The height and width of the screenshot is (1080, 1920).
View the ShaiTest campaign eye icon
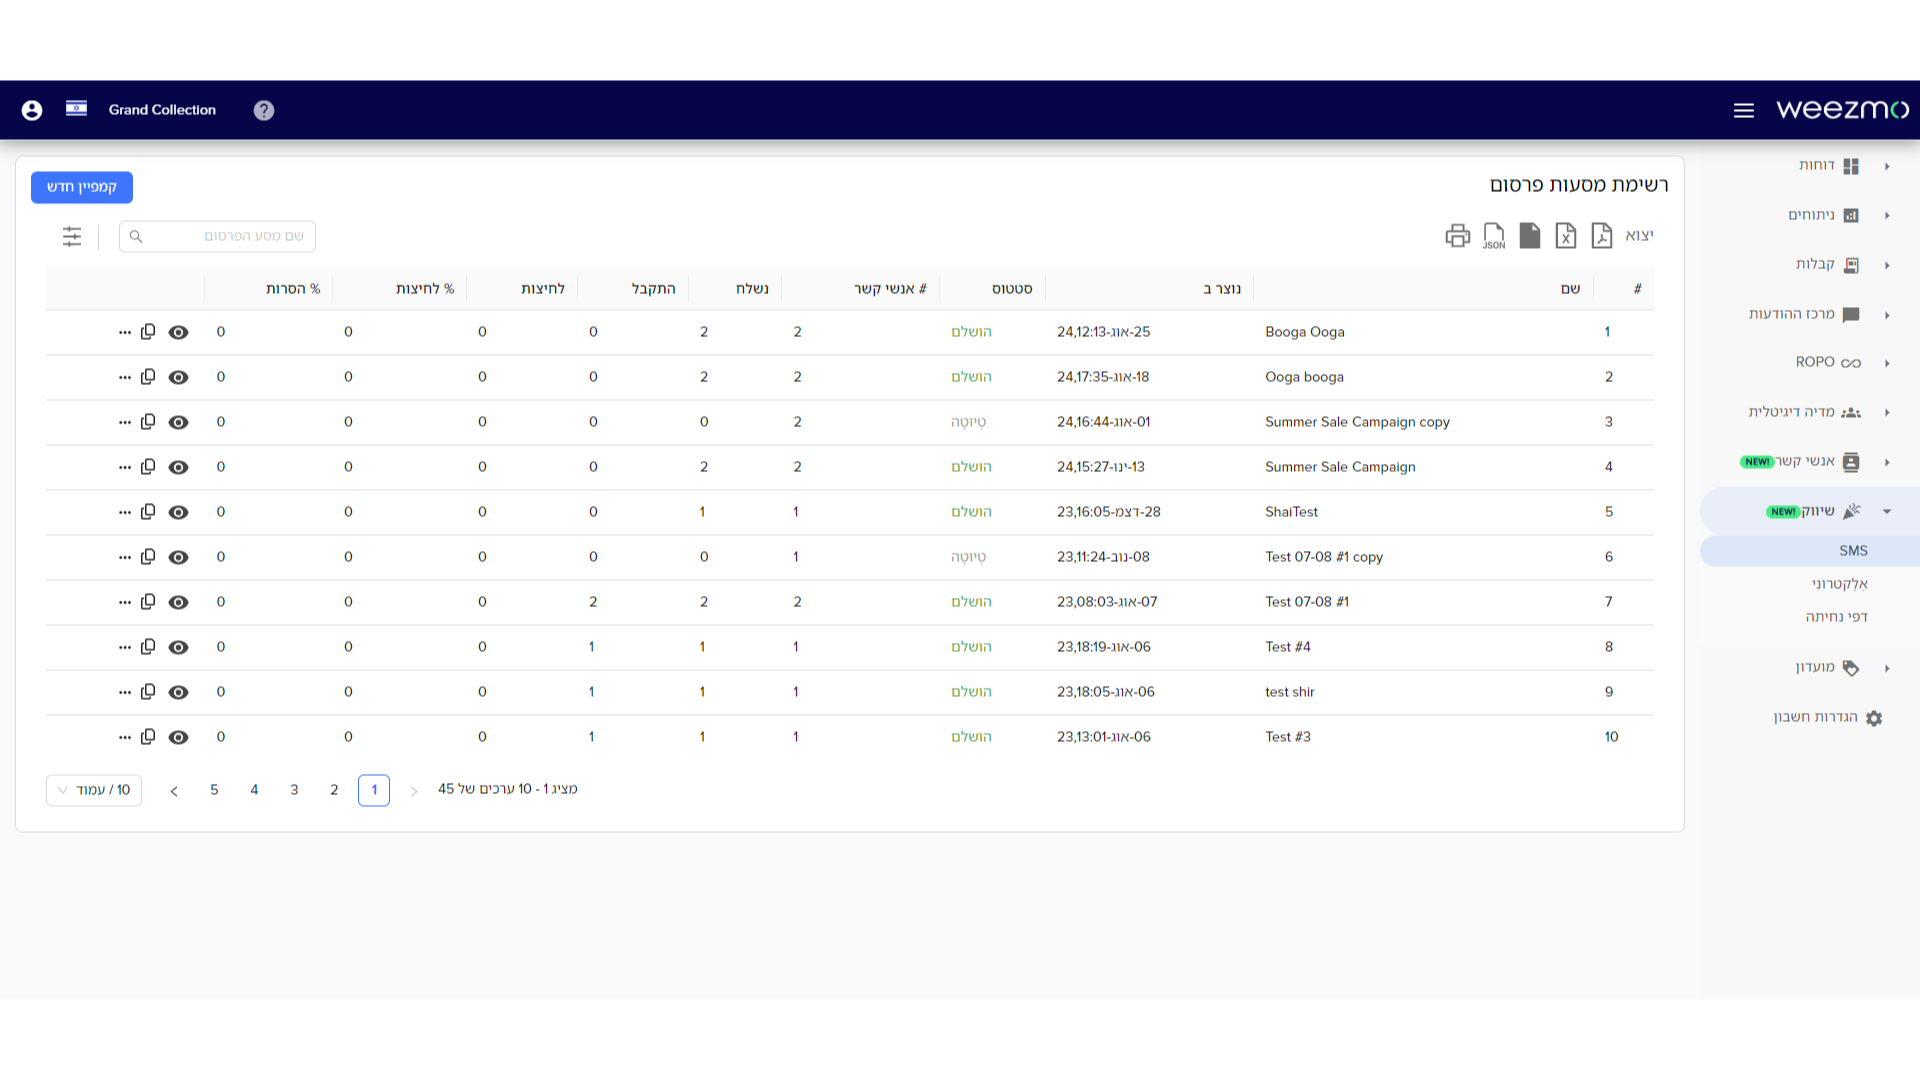[178, 513]
